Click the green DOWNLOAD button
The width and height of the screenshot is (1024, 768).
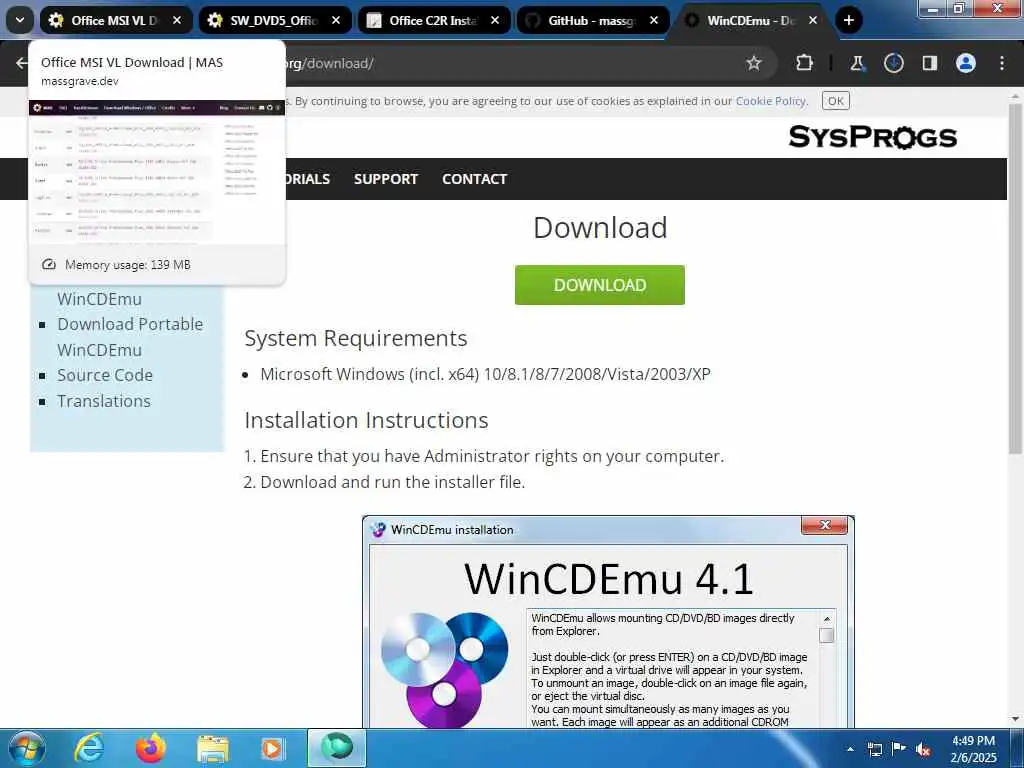click(600, 285)
